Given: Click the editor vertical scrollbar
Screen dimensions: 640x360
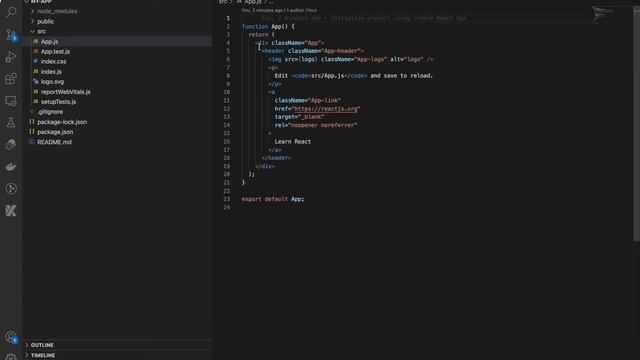Looking at the screenshot, I should 636,124.
